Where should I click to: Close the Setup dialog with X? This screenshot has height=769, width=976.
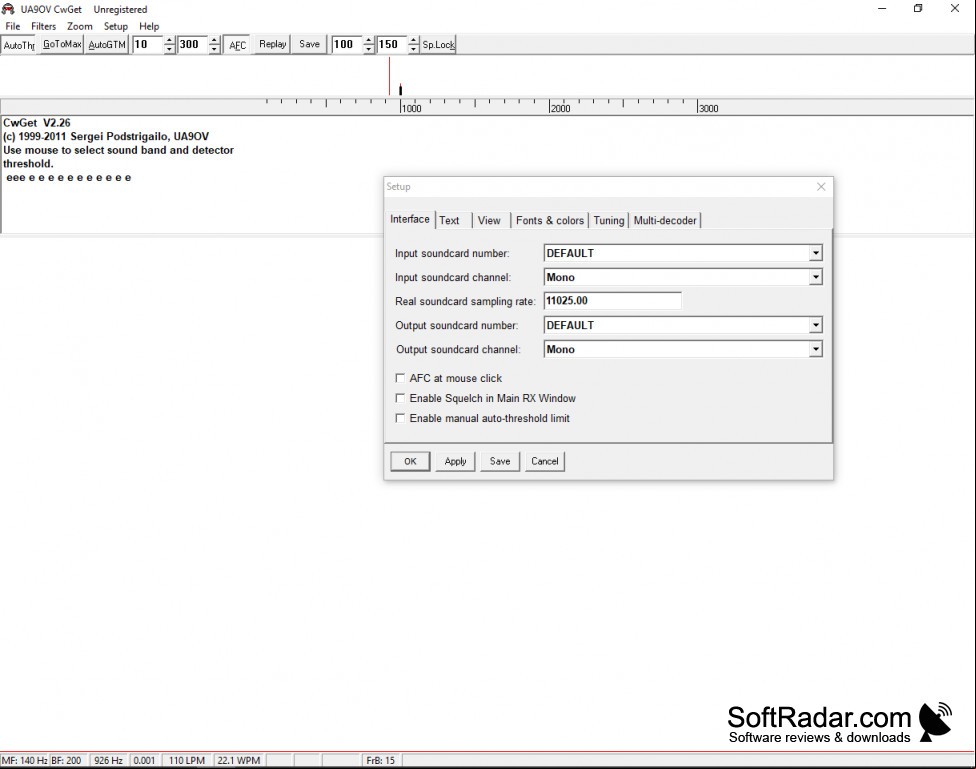tap(821, 187)
